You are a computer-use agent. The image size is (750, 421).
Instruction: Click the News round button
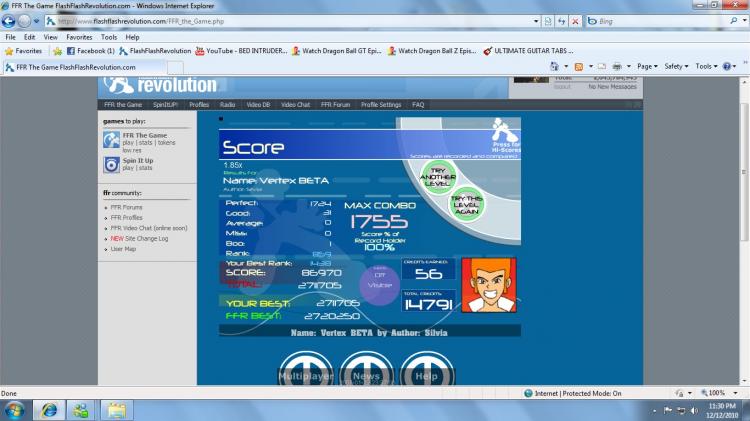pos(366,369)
